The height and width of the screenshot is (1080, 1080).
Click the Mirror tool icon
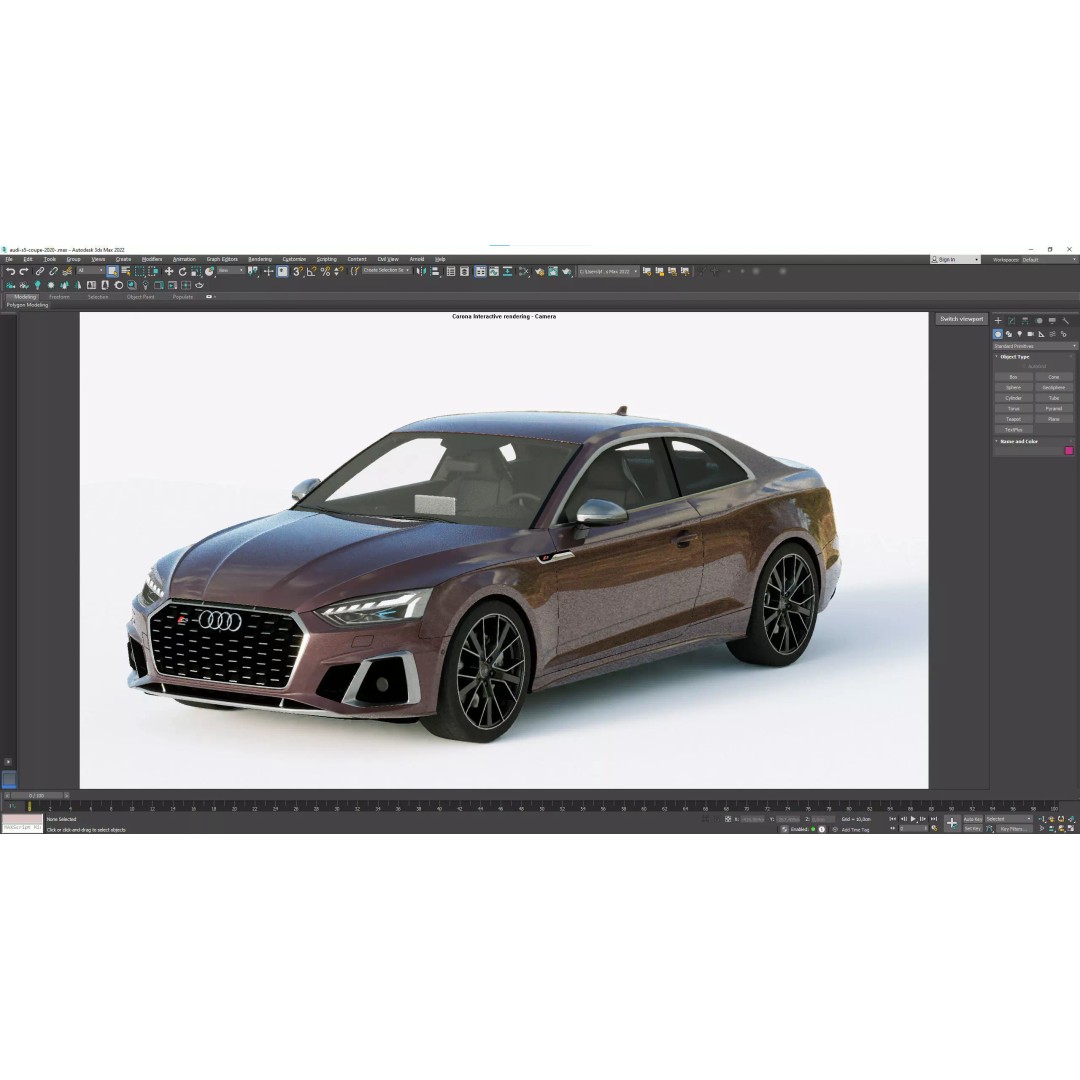coord(421,271)
